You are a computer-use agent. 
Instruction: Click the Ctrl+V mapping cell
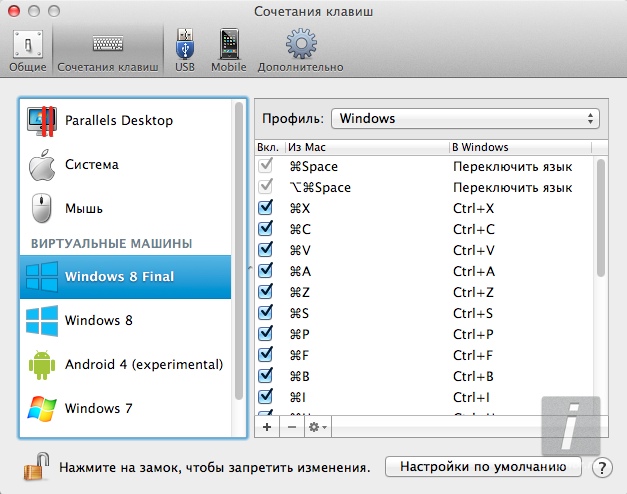click(x=474, y=250)
